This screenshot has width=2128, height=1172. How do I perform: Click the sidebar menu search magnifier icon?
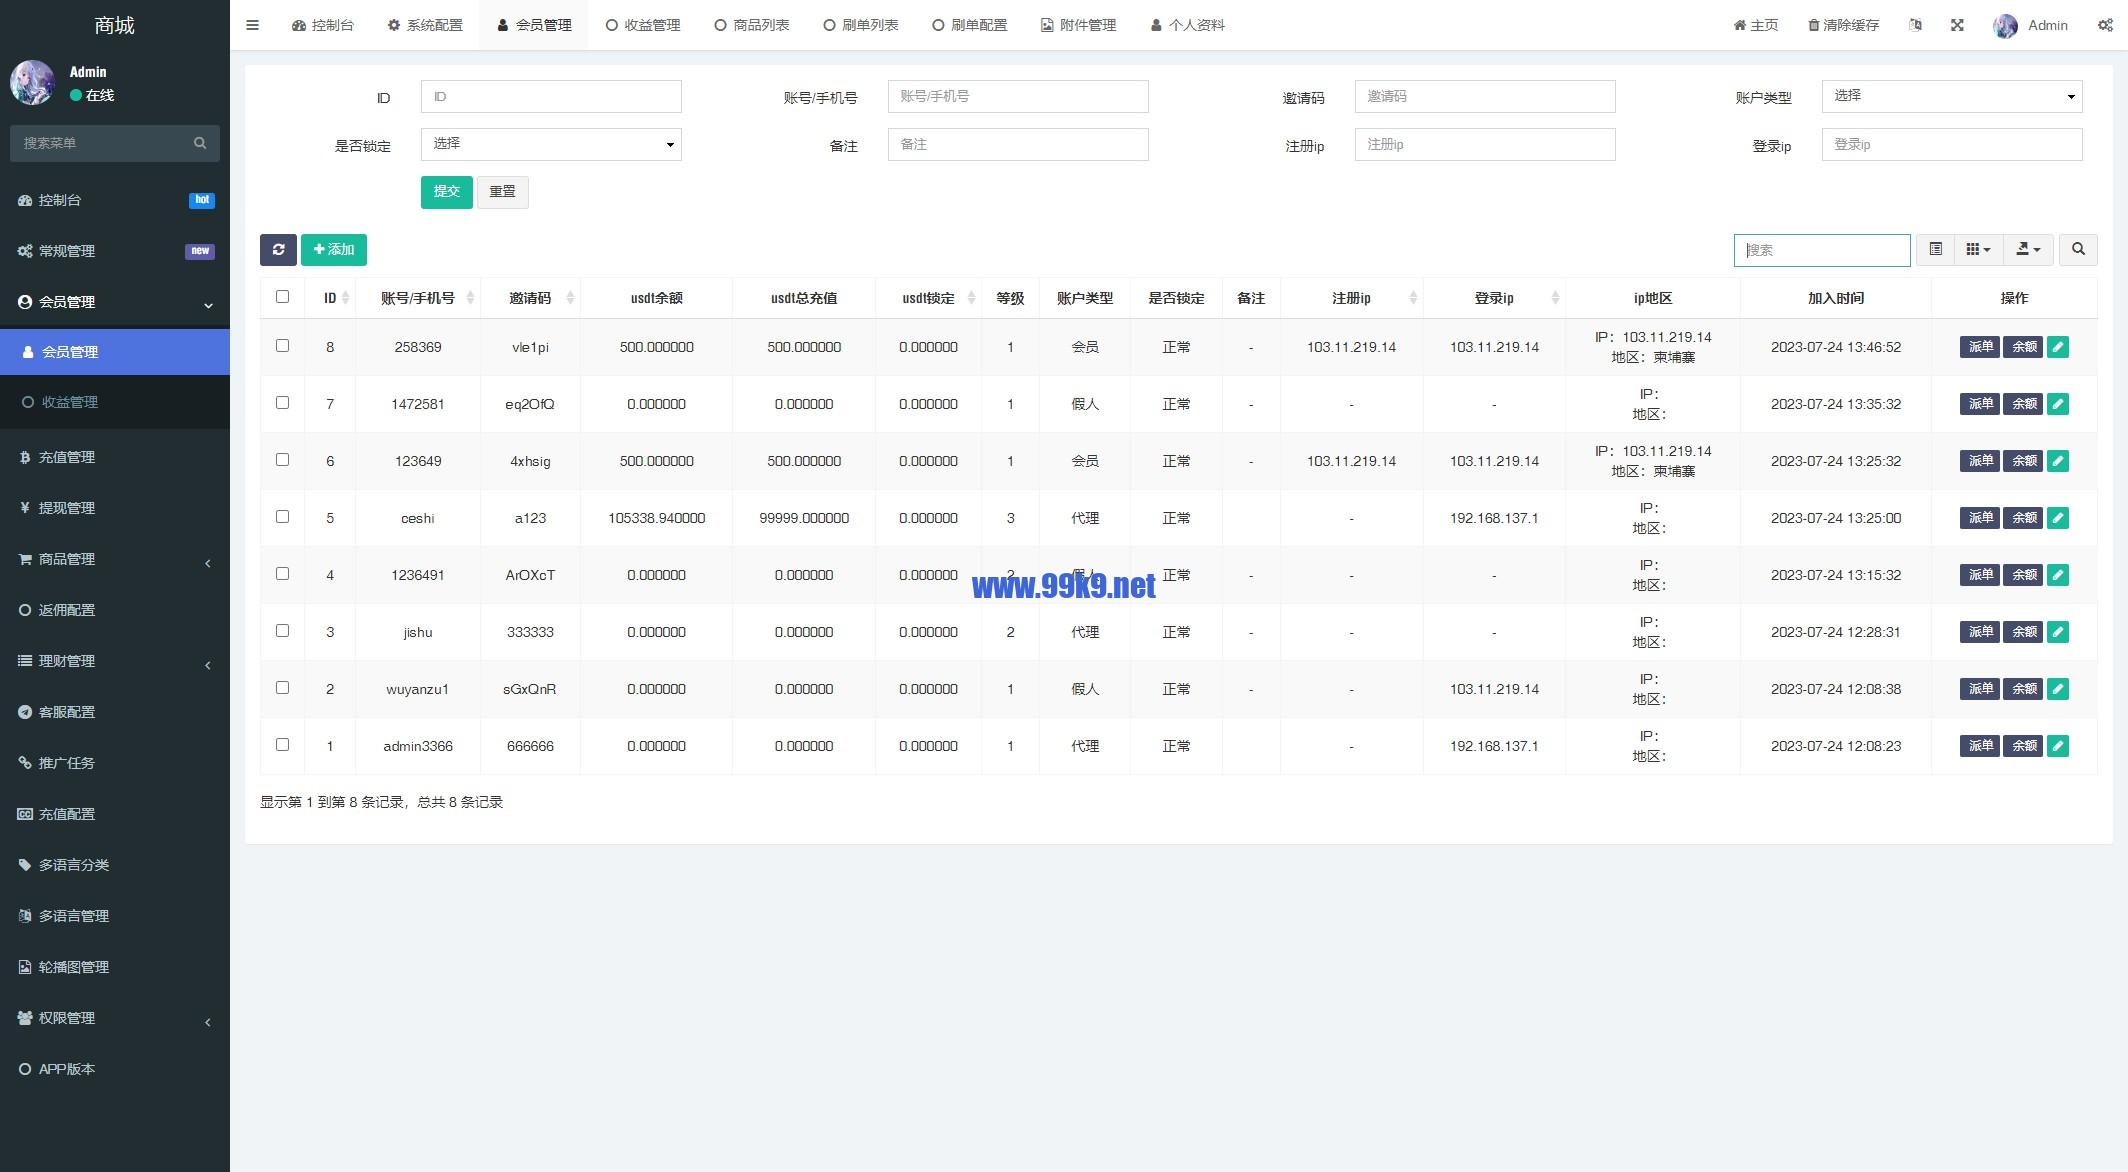[200, 143]
